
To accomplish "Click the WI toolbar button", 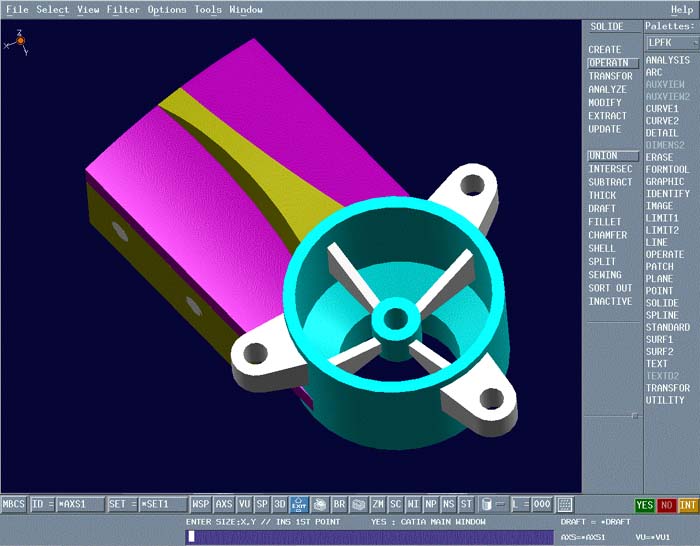I will (413, 505).
